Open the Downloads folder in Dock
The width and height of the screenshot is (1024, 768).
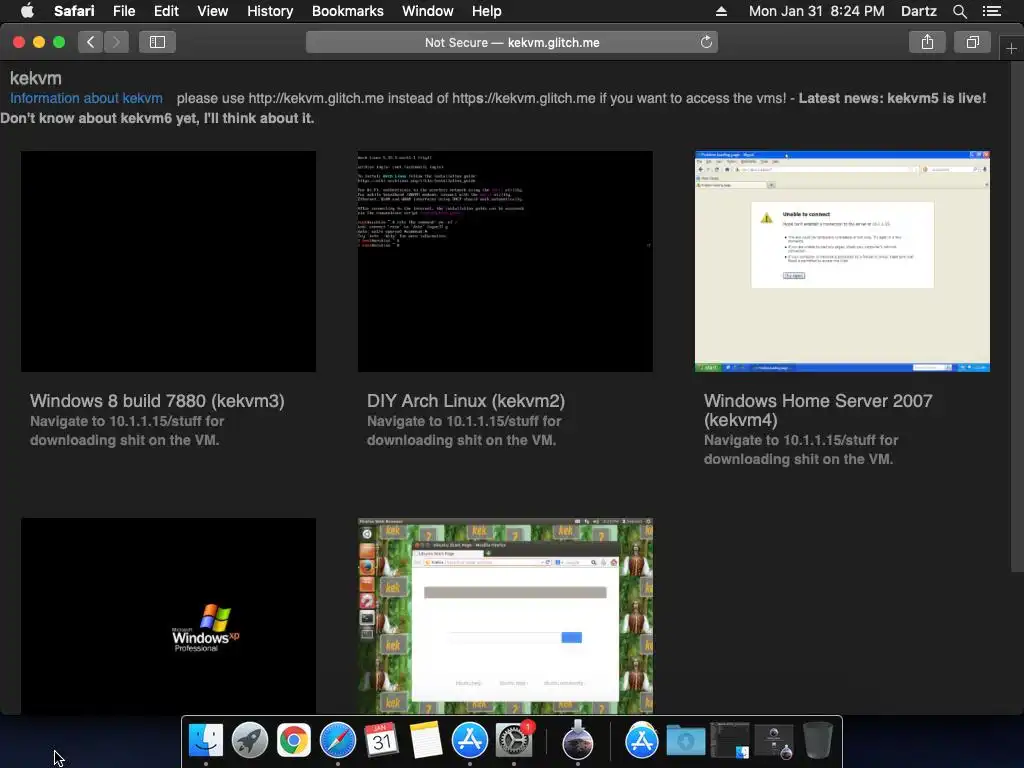point(685,740)
